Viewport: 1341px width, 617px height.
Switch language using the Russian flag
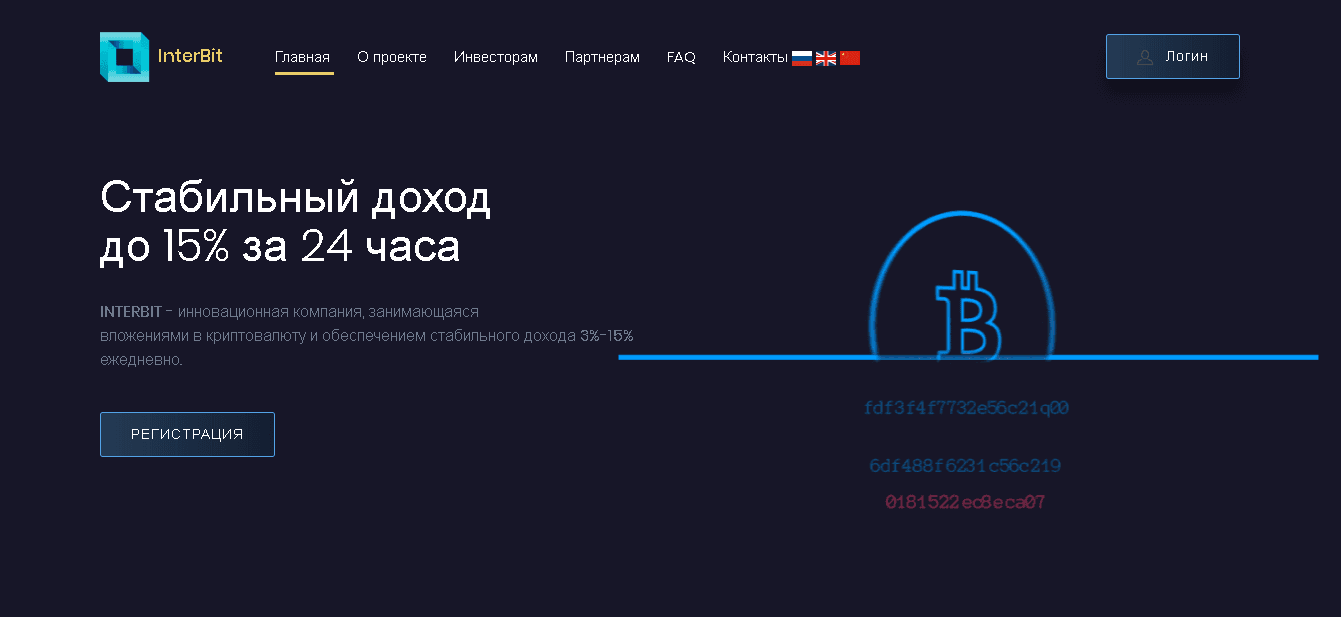click(x=801, y=58)
